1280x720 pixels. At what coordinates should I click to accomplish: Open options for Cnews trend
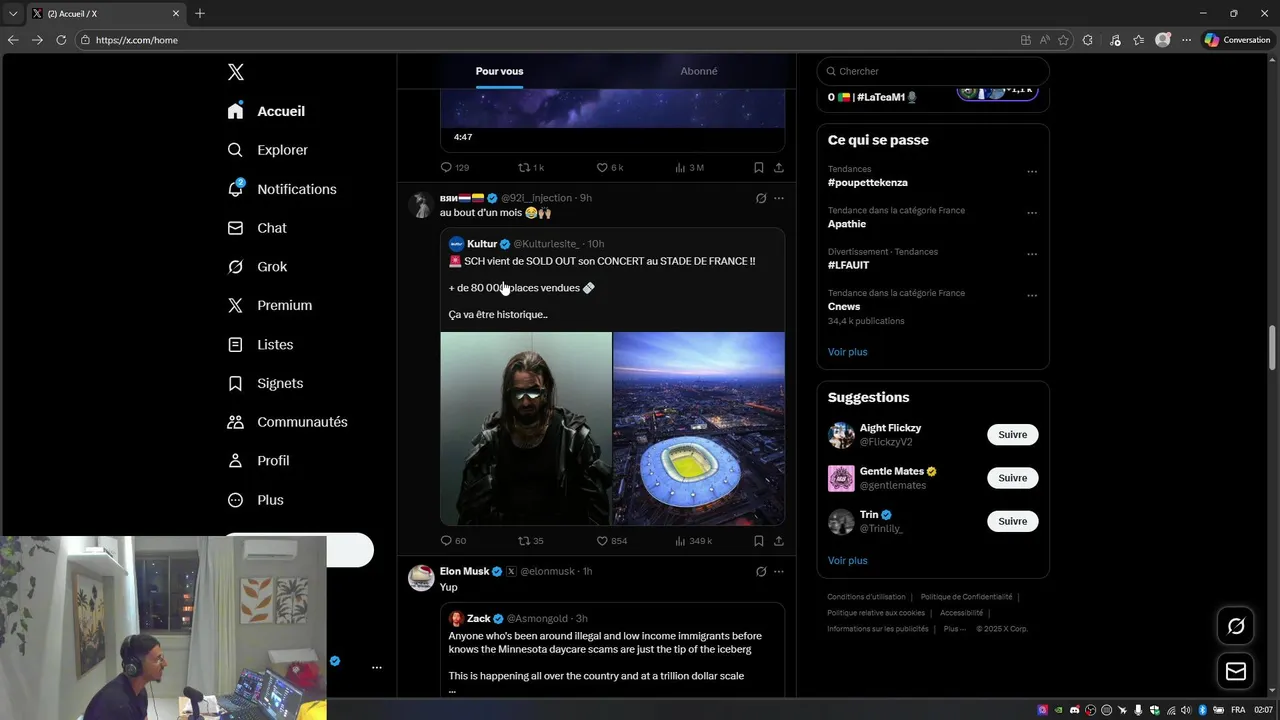point(1032,296)
